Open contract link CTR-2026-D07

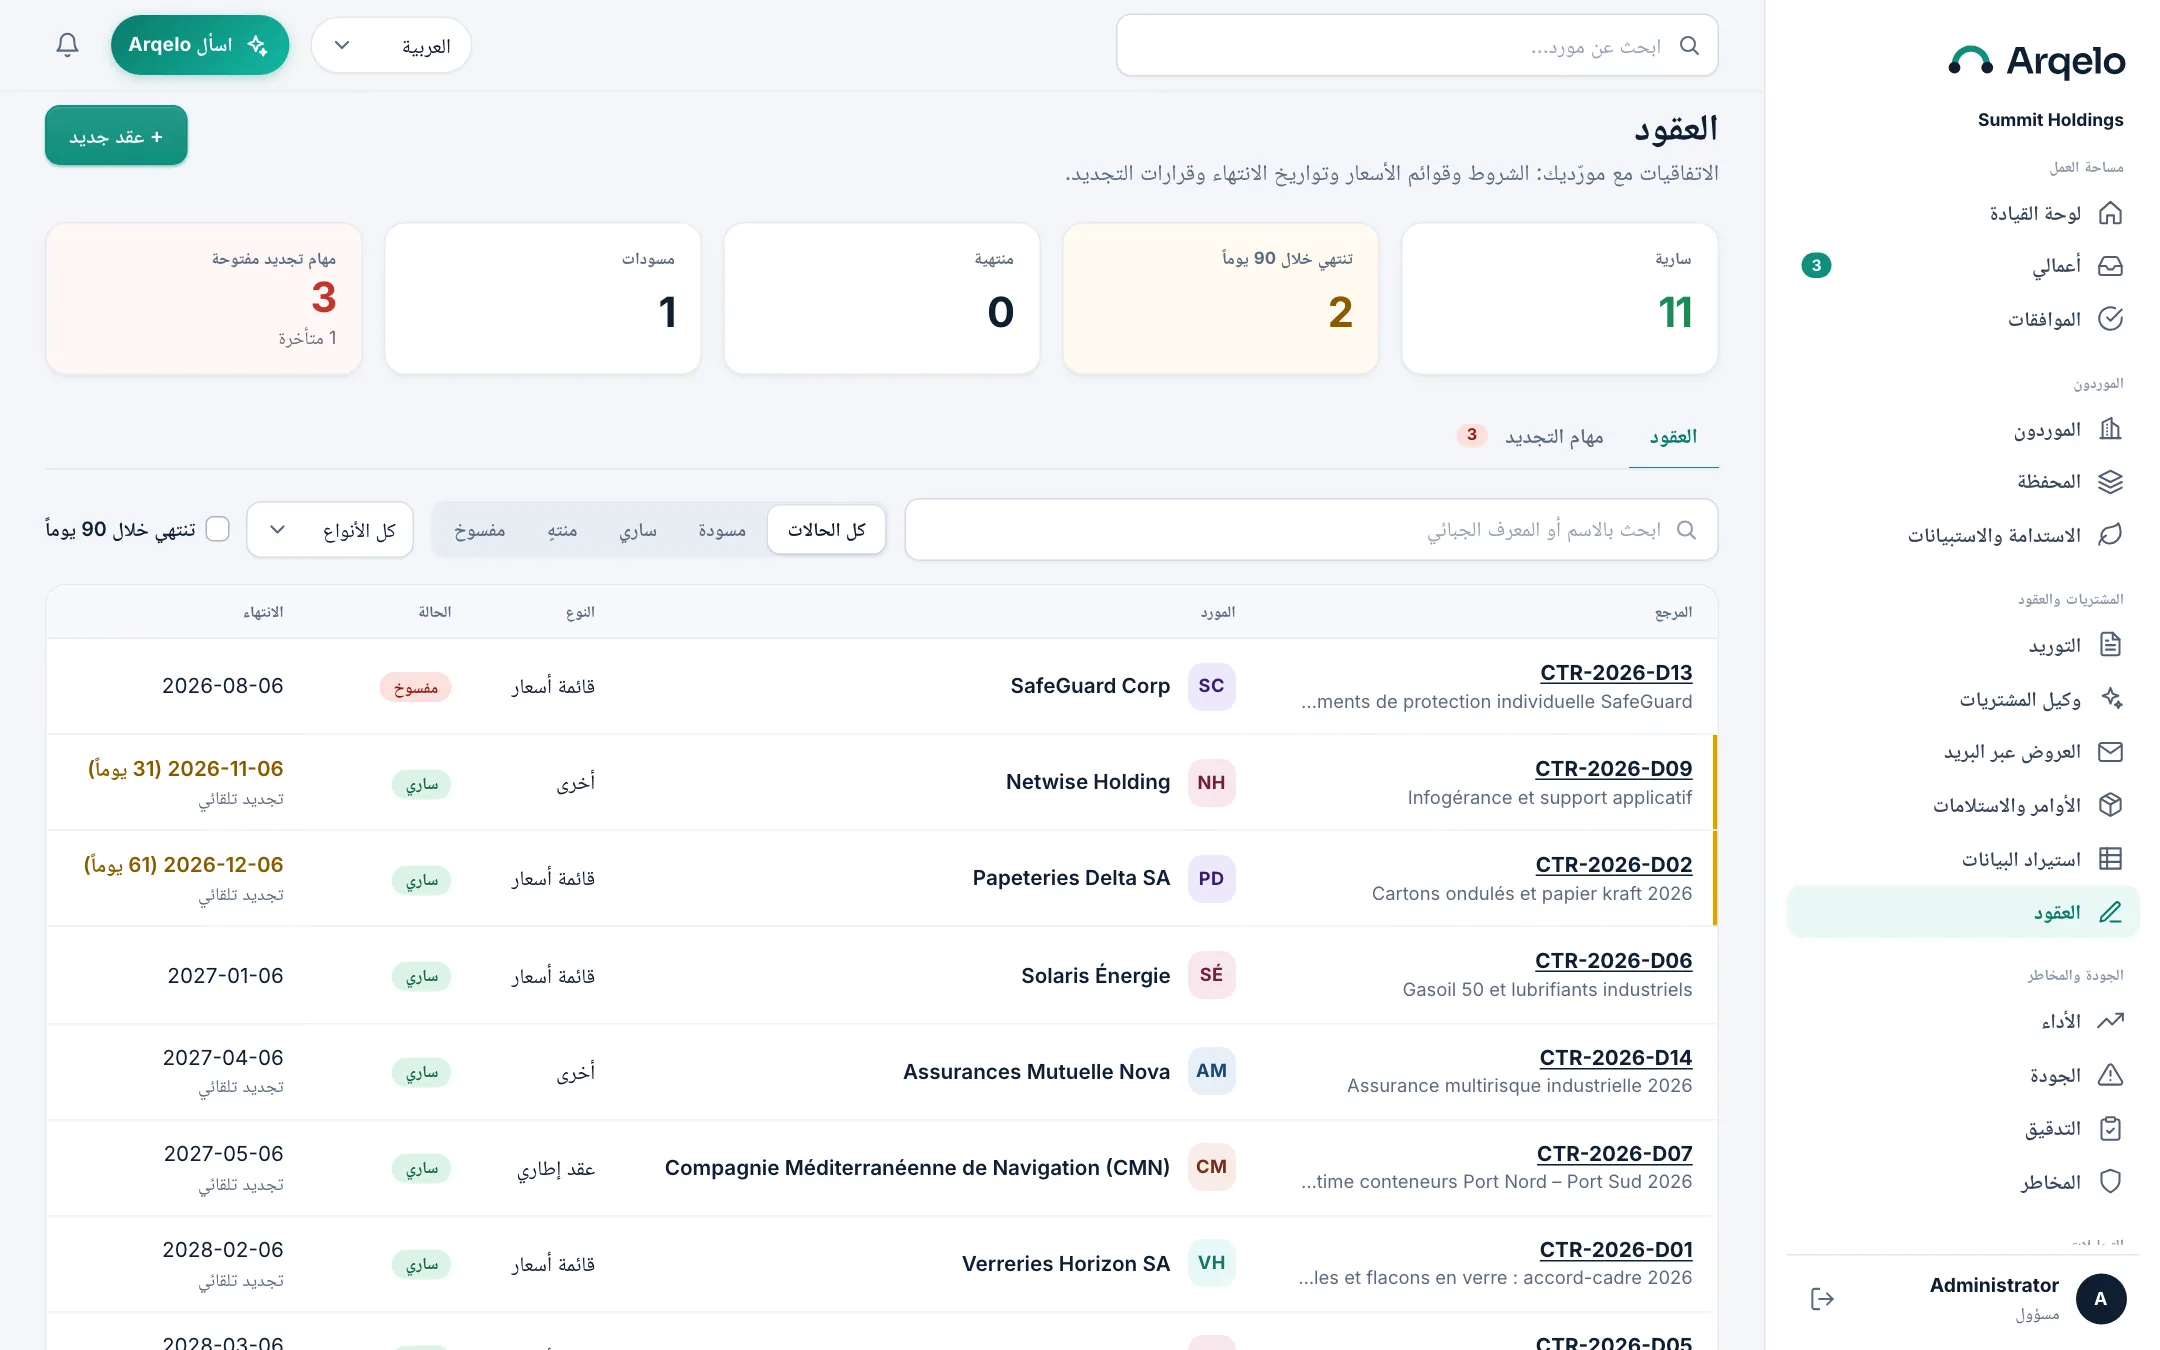click(x=1615, y=1154)
